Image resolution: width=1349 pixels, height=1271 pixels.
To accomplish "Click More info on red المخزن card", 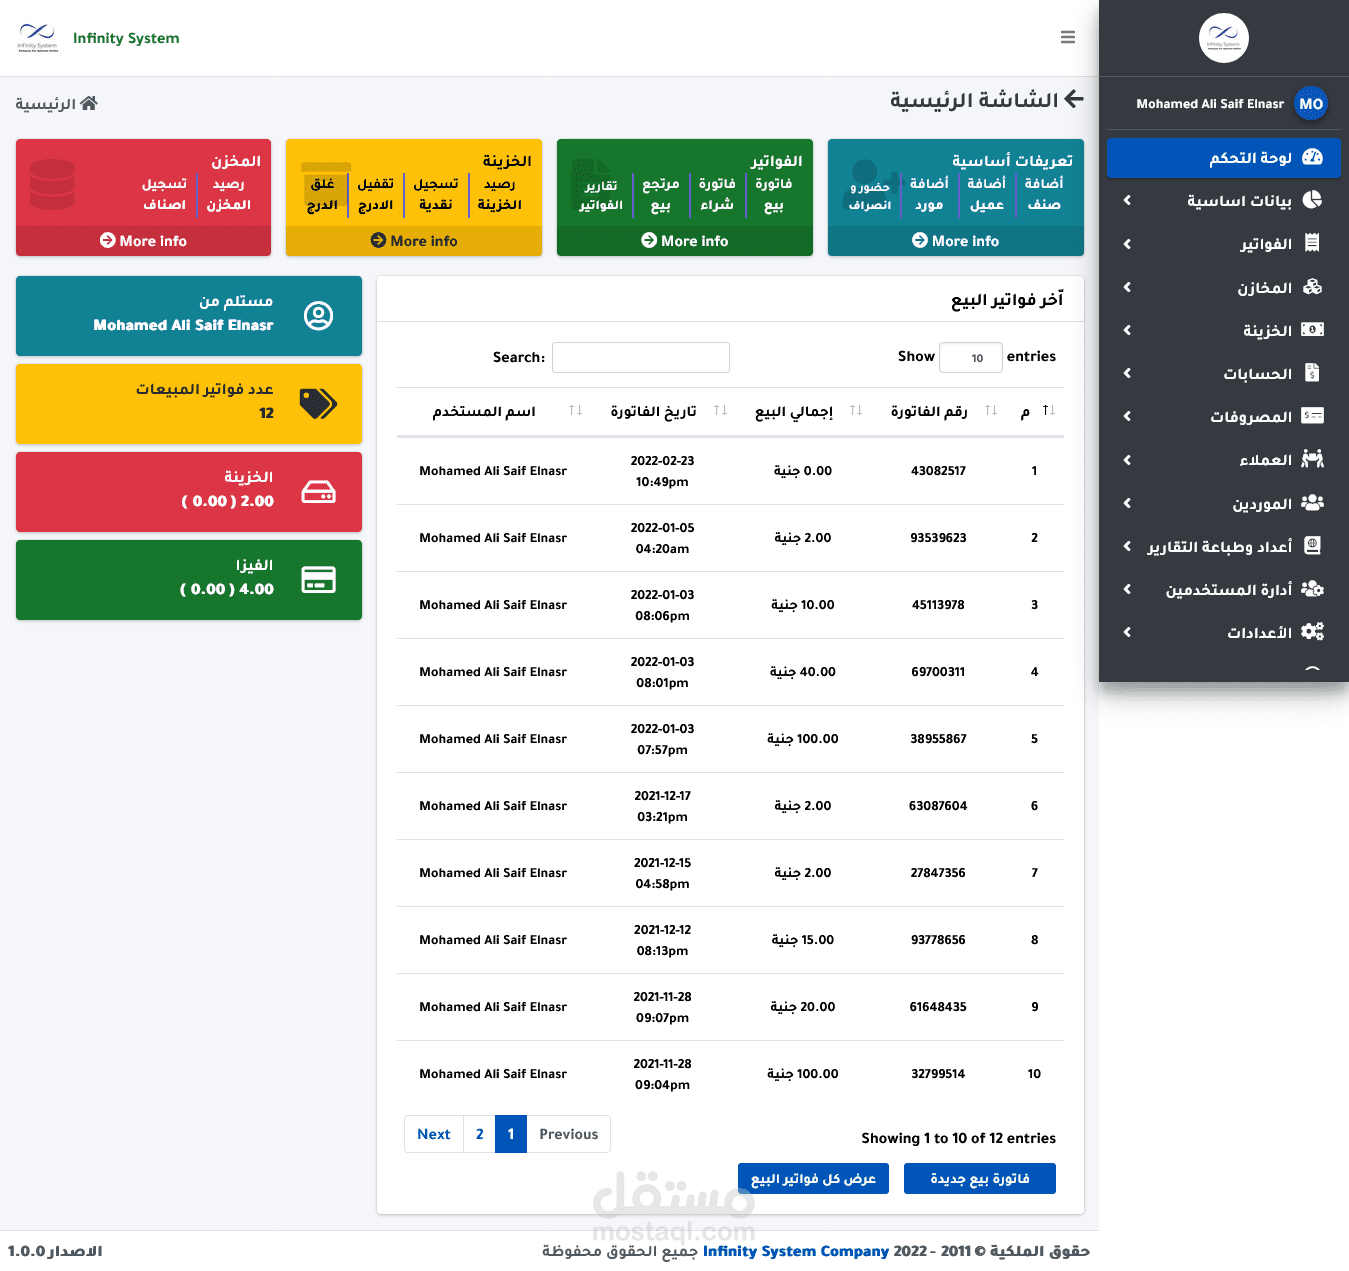I will [x=143, y=241].
